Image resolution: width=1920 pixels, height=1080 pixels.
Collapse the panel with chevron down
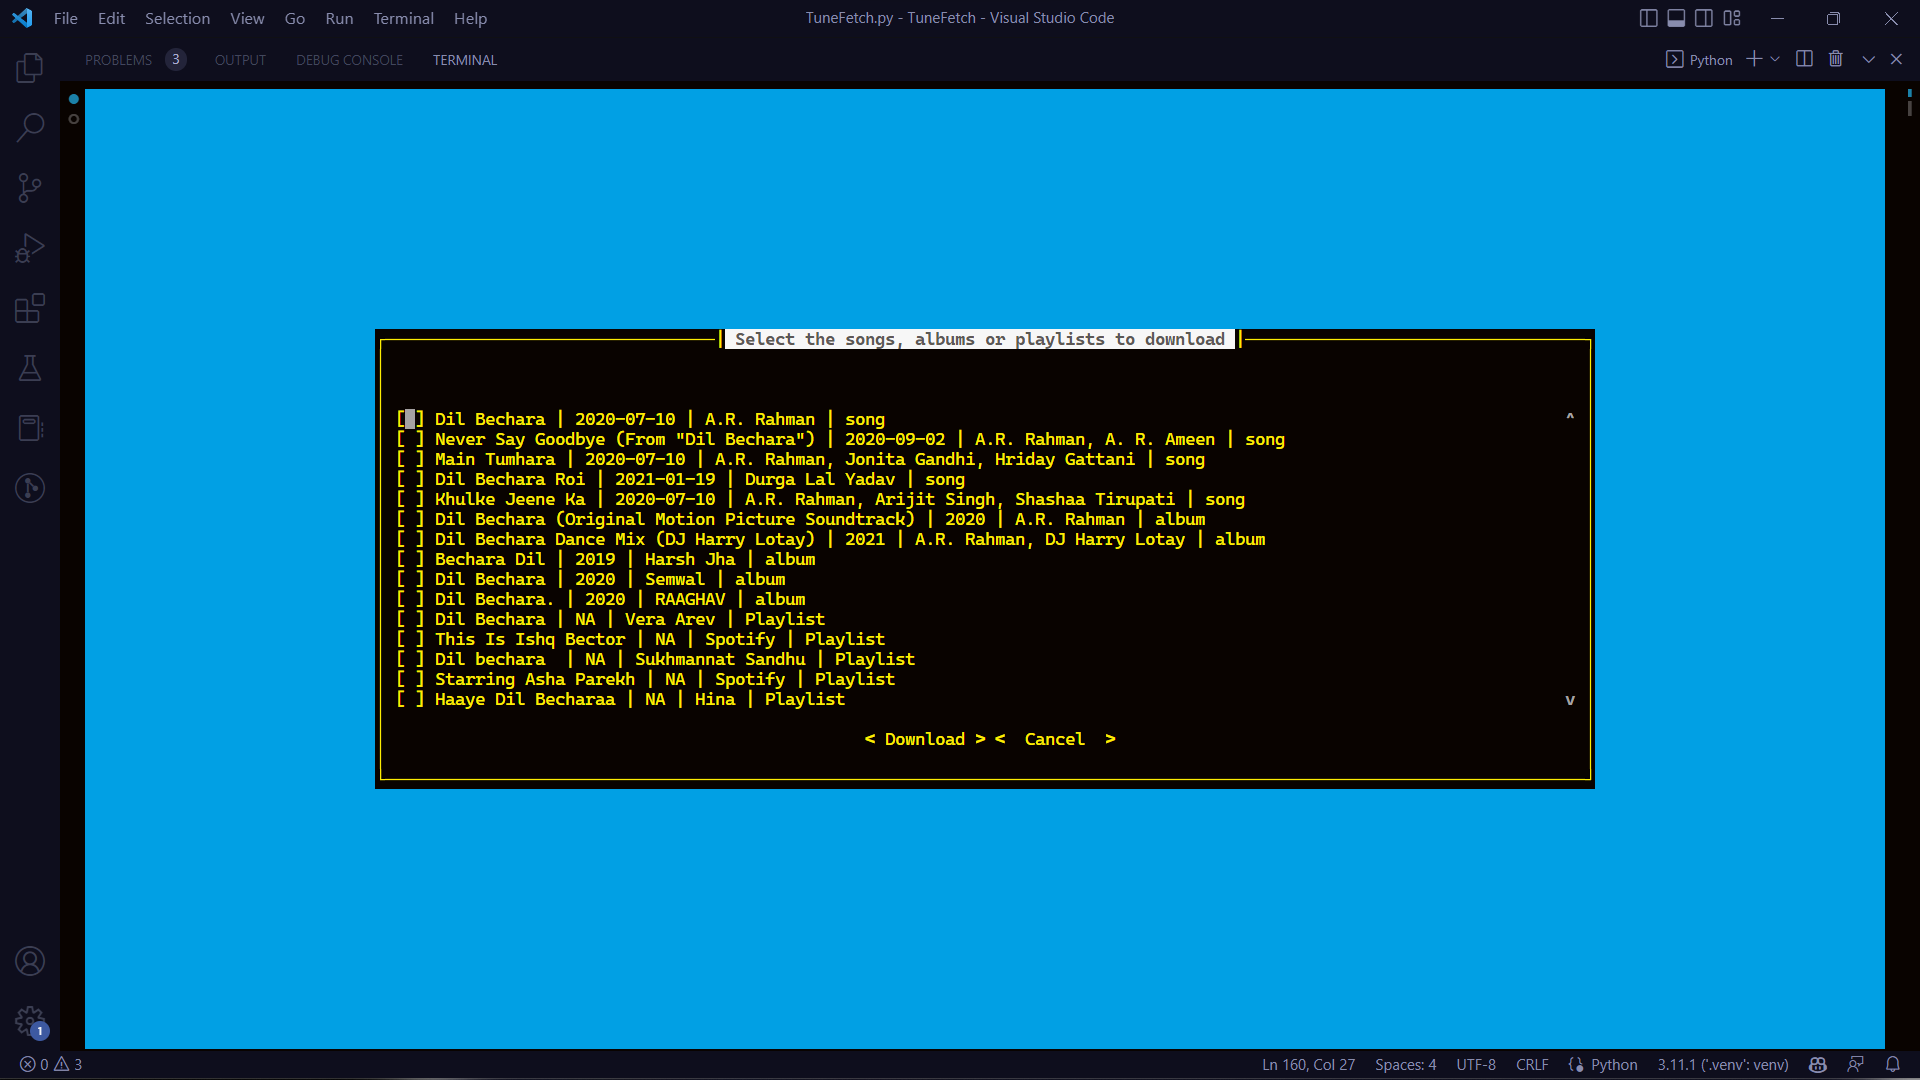point(1867,59)
